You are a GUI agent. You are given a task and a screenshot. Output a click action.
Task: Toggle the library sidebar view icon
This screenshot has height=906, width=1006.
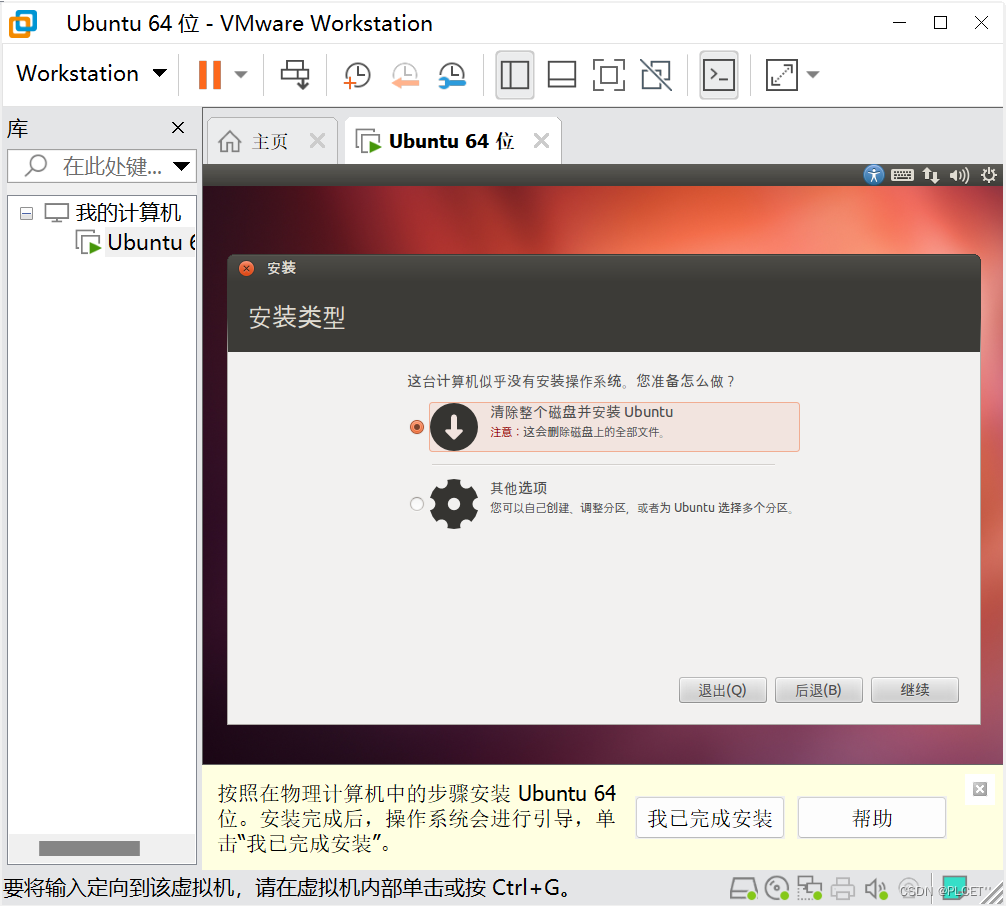[x=515, y=75]
